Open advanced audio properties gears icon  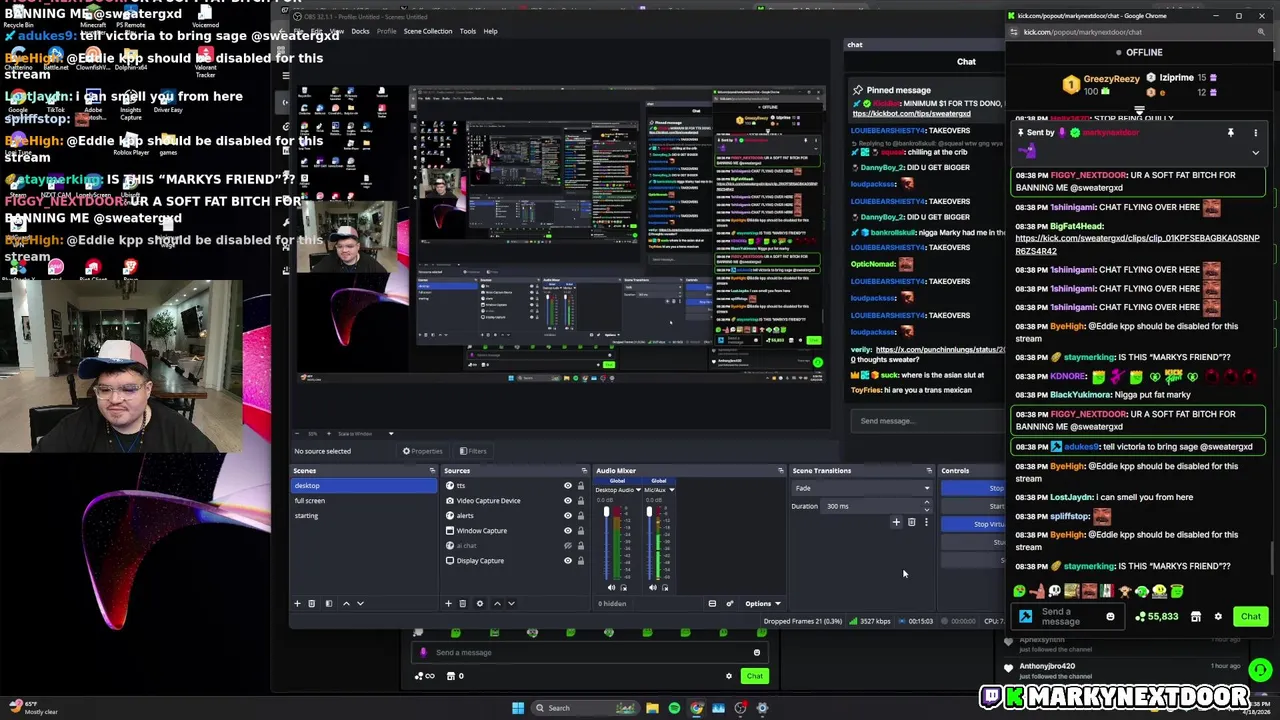click(x=729, y=603)
